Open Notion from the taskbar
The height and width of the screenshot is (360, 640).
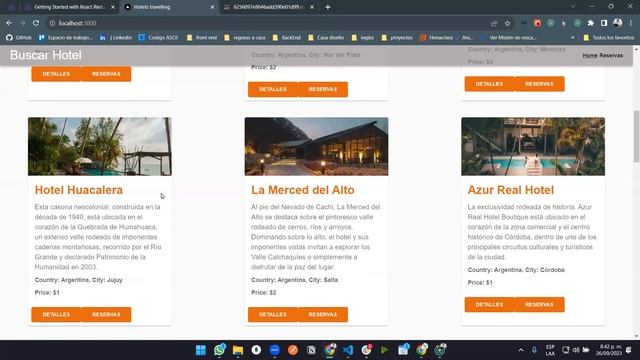(x=311, y=350)
